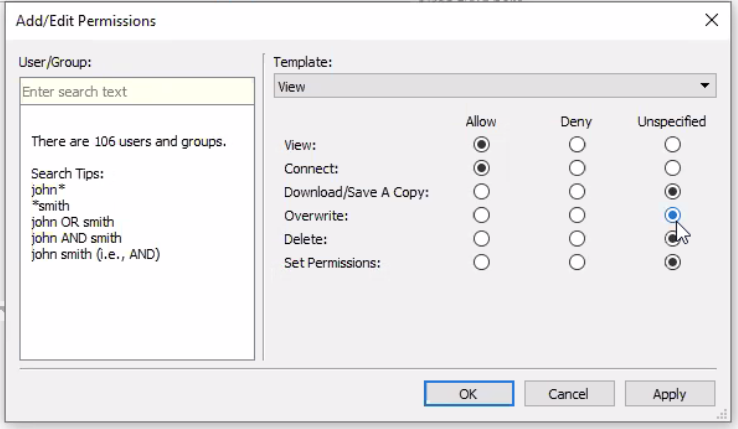Click the User/Group search text field

(x=137, y=92)
